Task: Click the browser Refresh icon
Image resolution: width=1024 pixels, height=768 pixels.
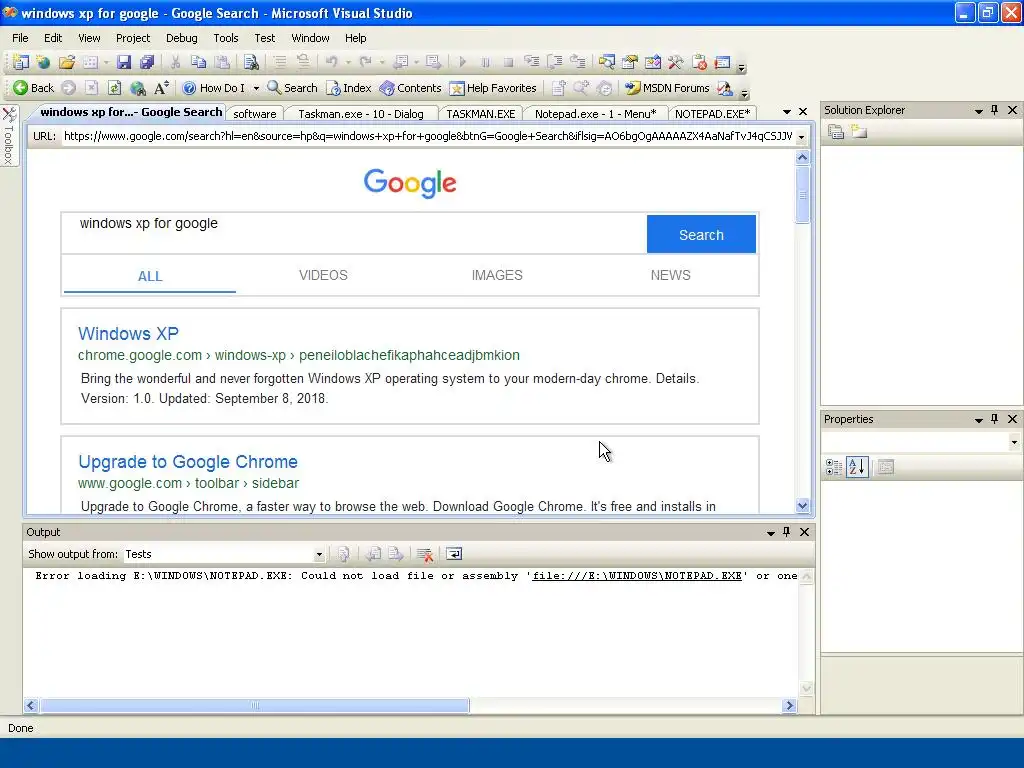Action: [114, 88]
